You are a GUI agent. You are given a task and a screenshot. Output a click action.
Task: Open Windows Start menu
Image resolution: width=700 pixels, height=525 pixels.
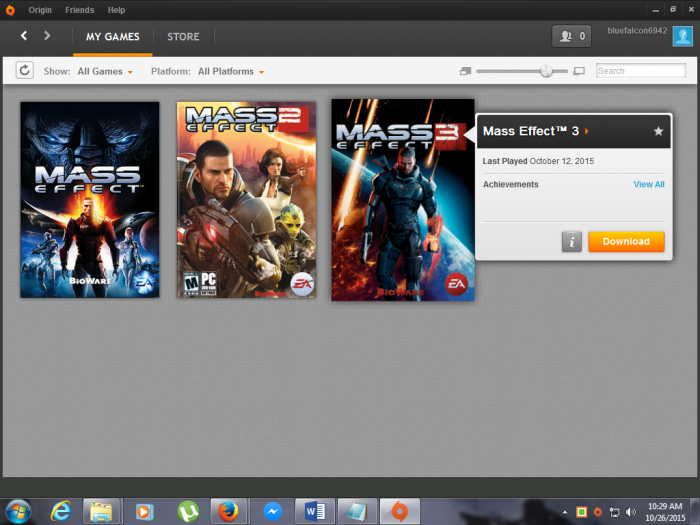[18, 512]
